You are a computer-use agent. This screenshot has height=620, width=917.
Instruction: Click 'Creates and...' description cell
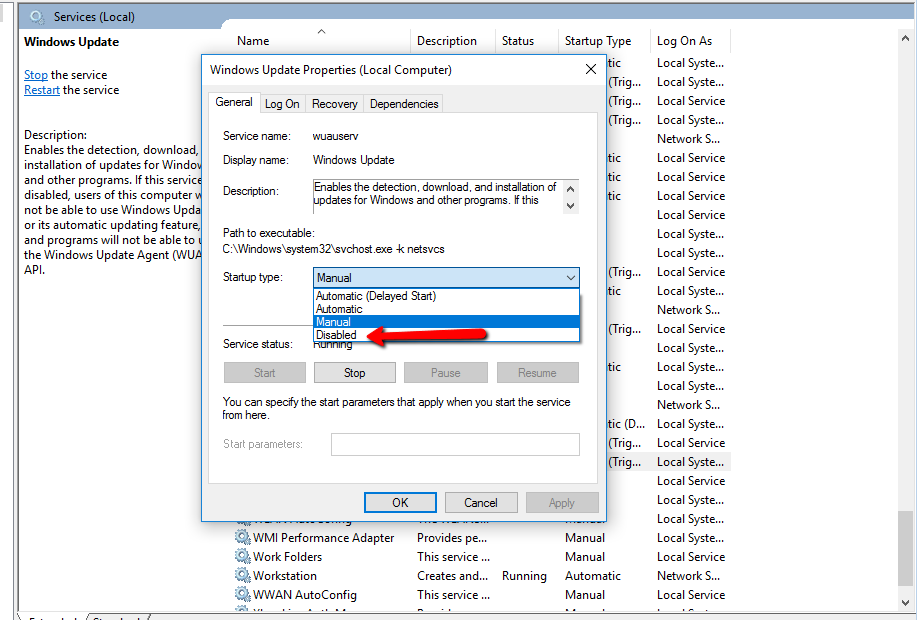pos(452,576)
